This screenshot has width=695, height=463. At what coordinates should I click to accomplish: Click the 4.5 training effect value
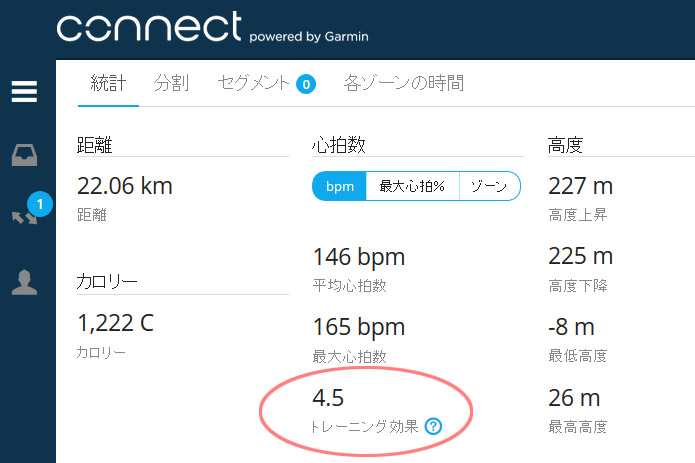click(x=328, y=397)
